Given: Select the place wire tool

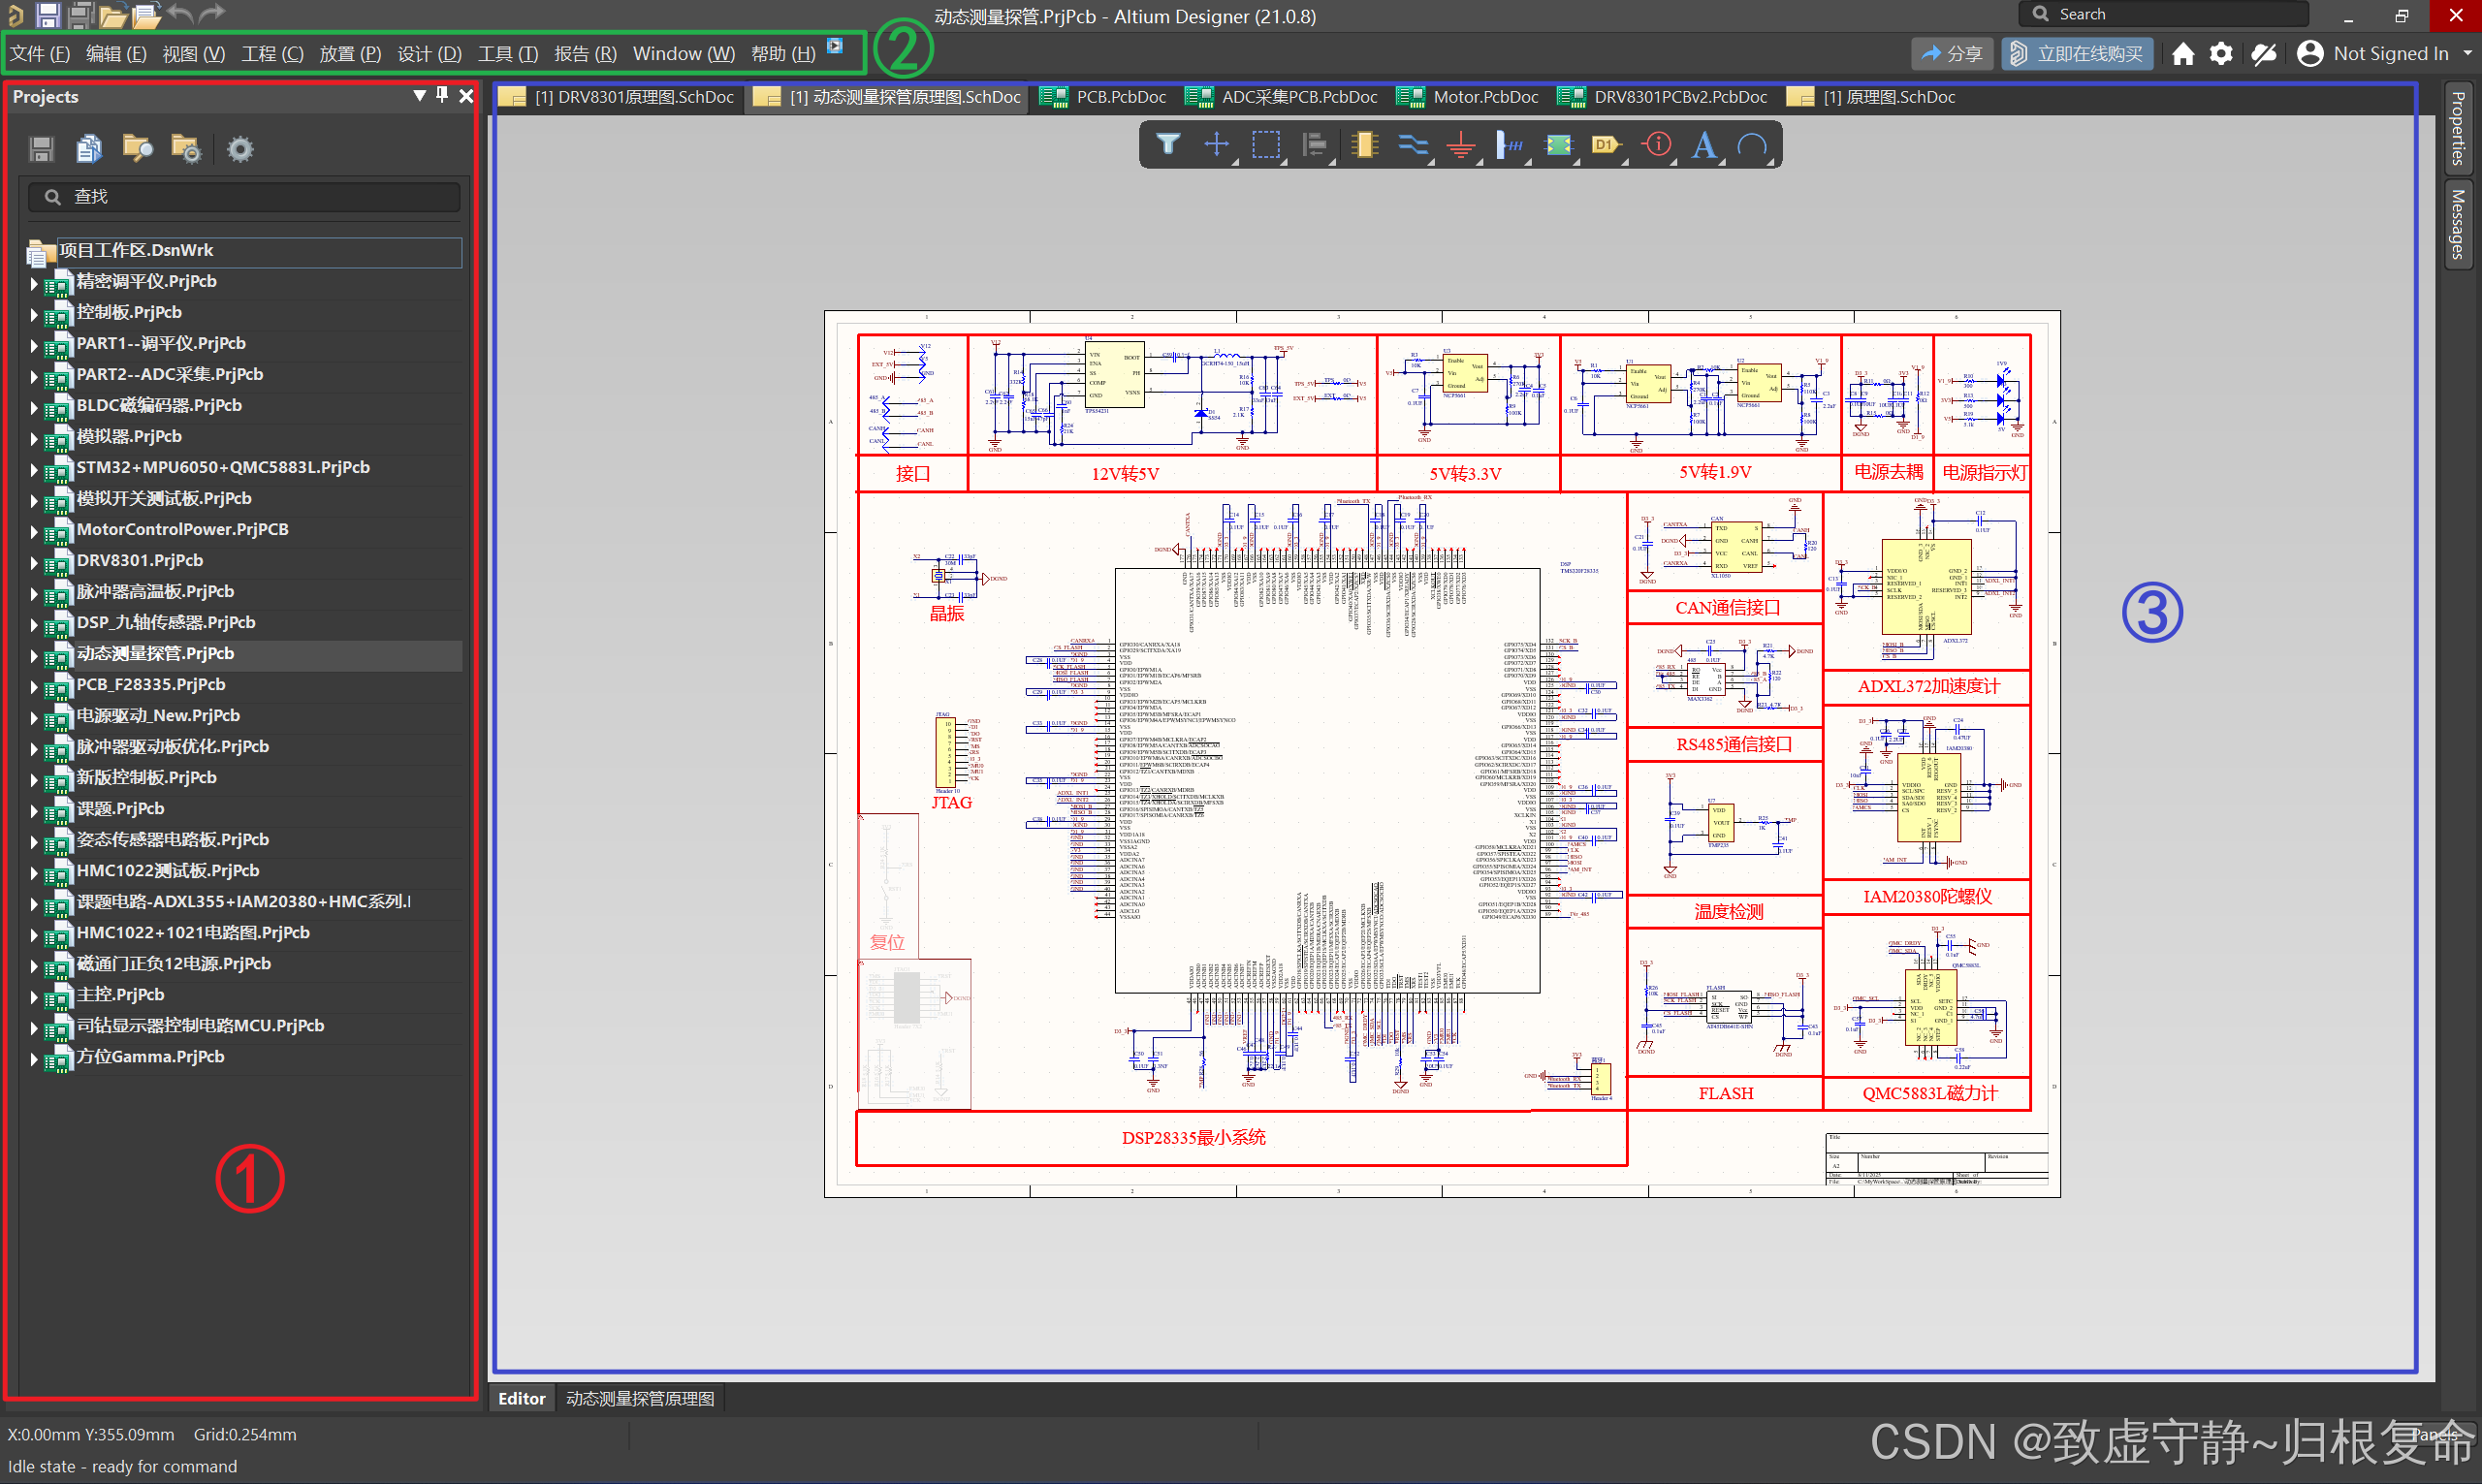Looking at the screenshot, I should pyautogui.click(x=1413, y=145).
